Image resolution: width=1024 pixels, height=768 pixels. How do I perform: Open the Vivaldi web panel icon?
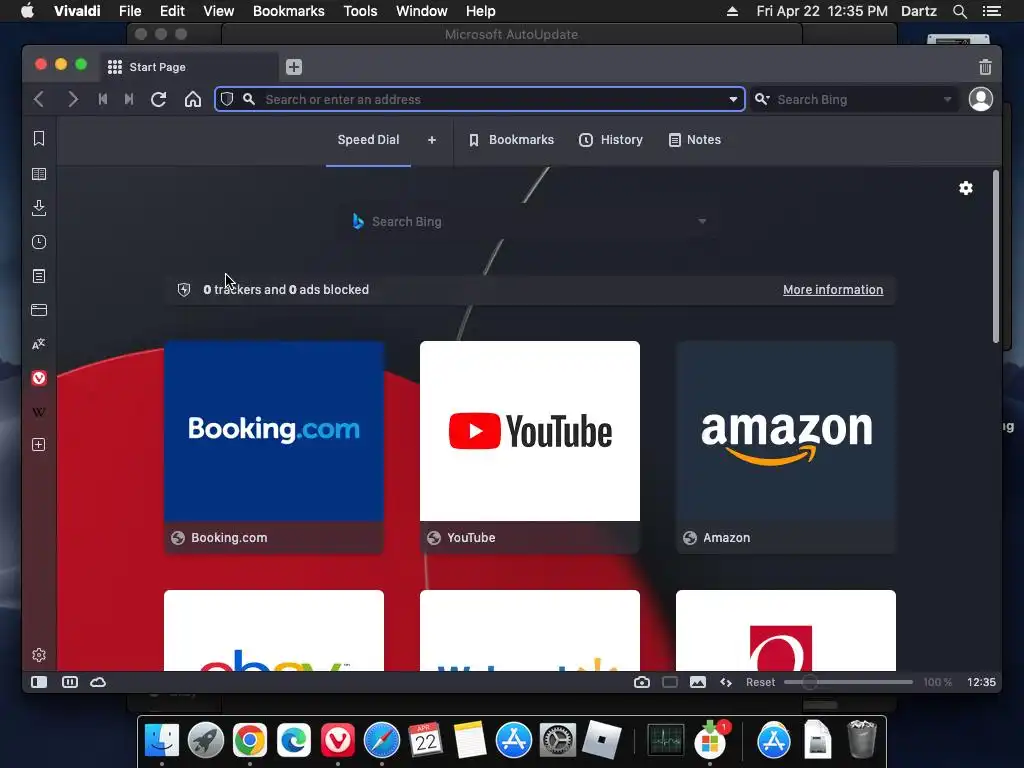pos(39,378)
